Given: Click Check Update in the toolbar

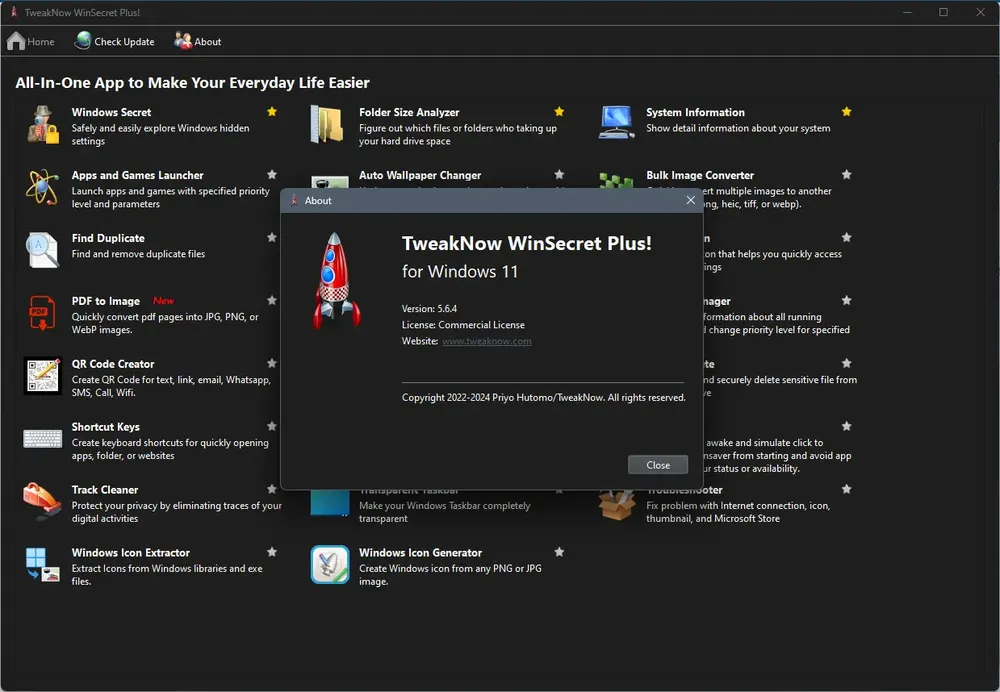Looking at the screenshot, I should coord(114,41).
